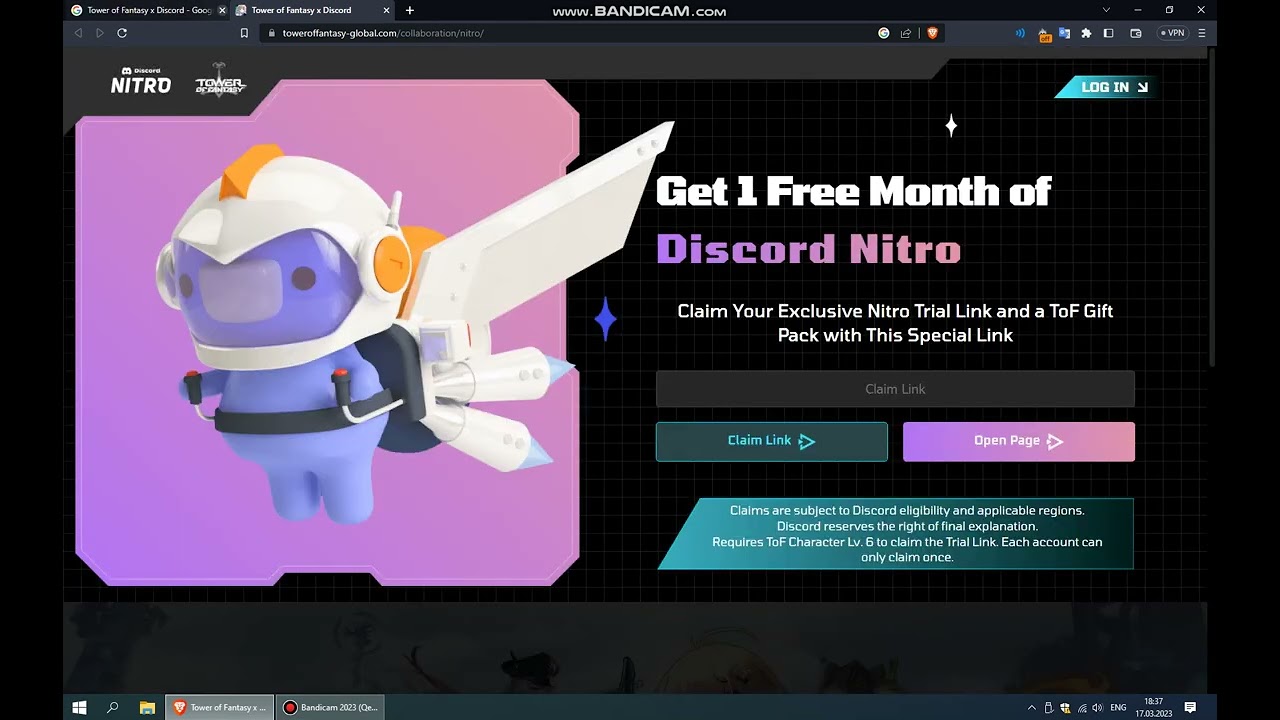Click the LOG IN button
Image resolution: width=1280 pixels, height=720 pixels.
click(x=1107, y=87)
